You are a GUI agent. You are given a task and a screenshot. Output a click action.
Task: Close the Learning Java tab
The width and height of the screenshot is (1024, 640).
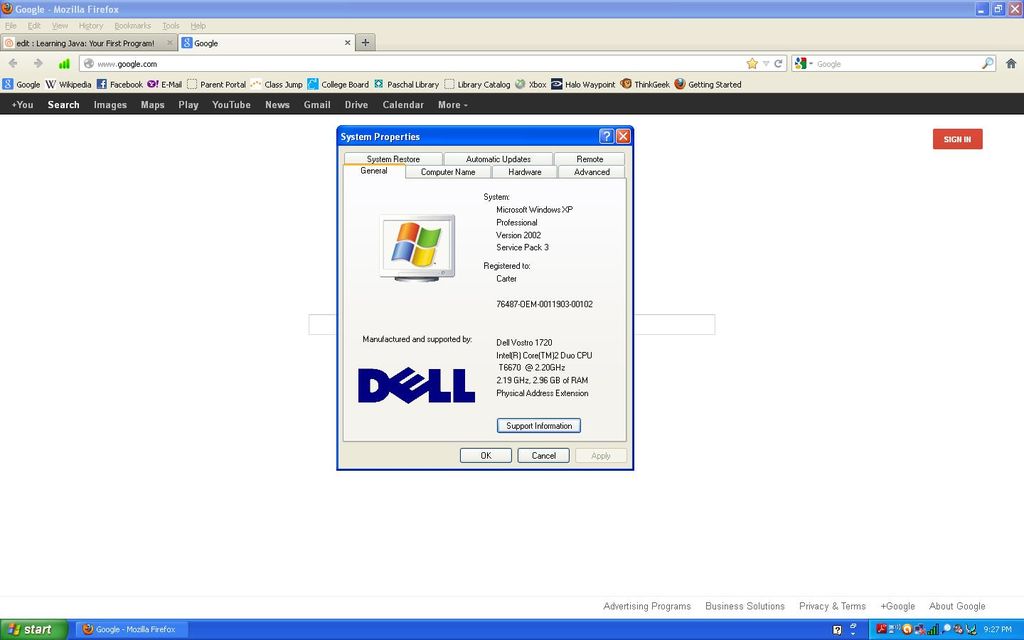(x=170, y=42)
